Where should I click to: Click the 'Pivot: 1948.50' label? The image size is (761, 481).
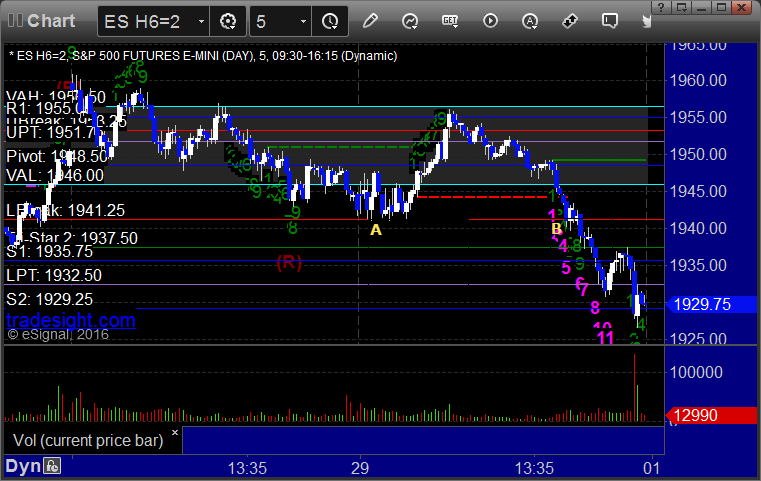pos(57,156)
